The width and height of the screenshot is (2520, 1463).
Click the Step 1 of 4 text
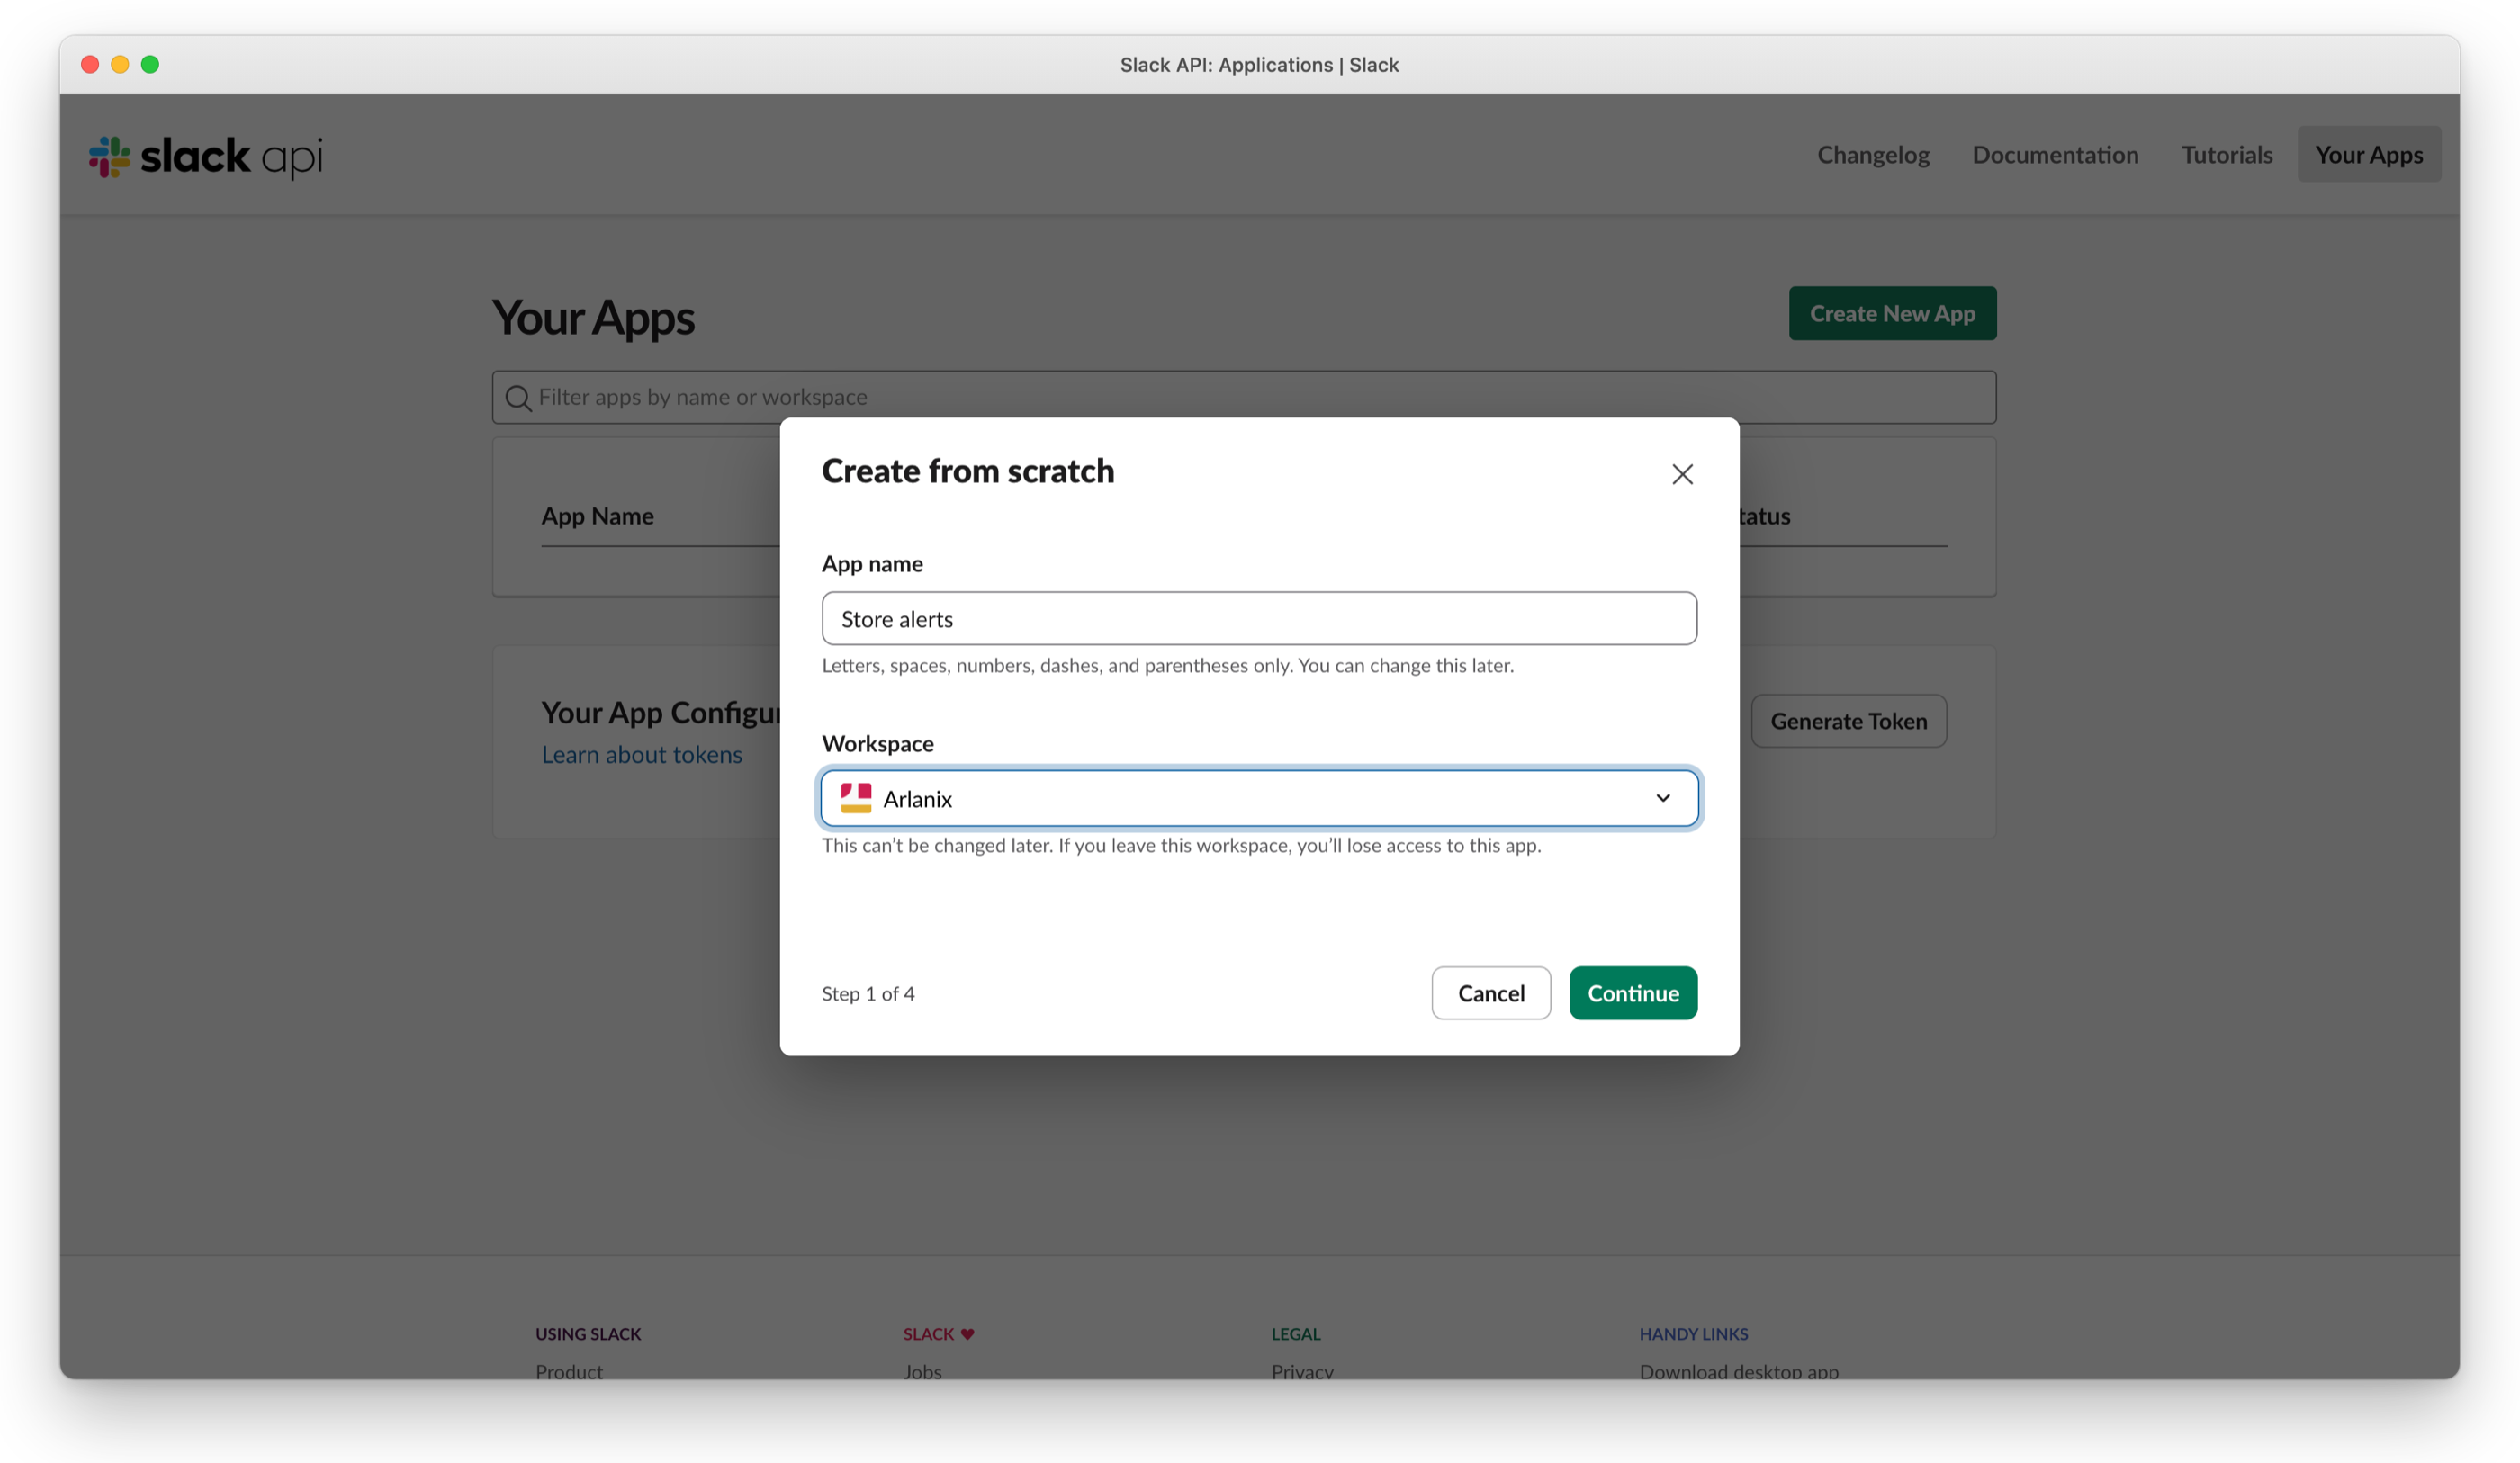(x=868, y=994)
